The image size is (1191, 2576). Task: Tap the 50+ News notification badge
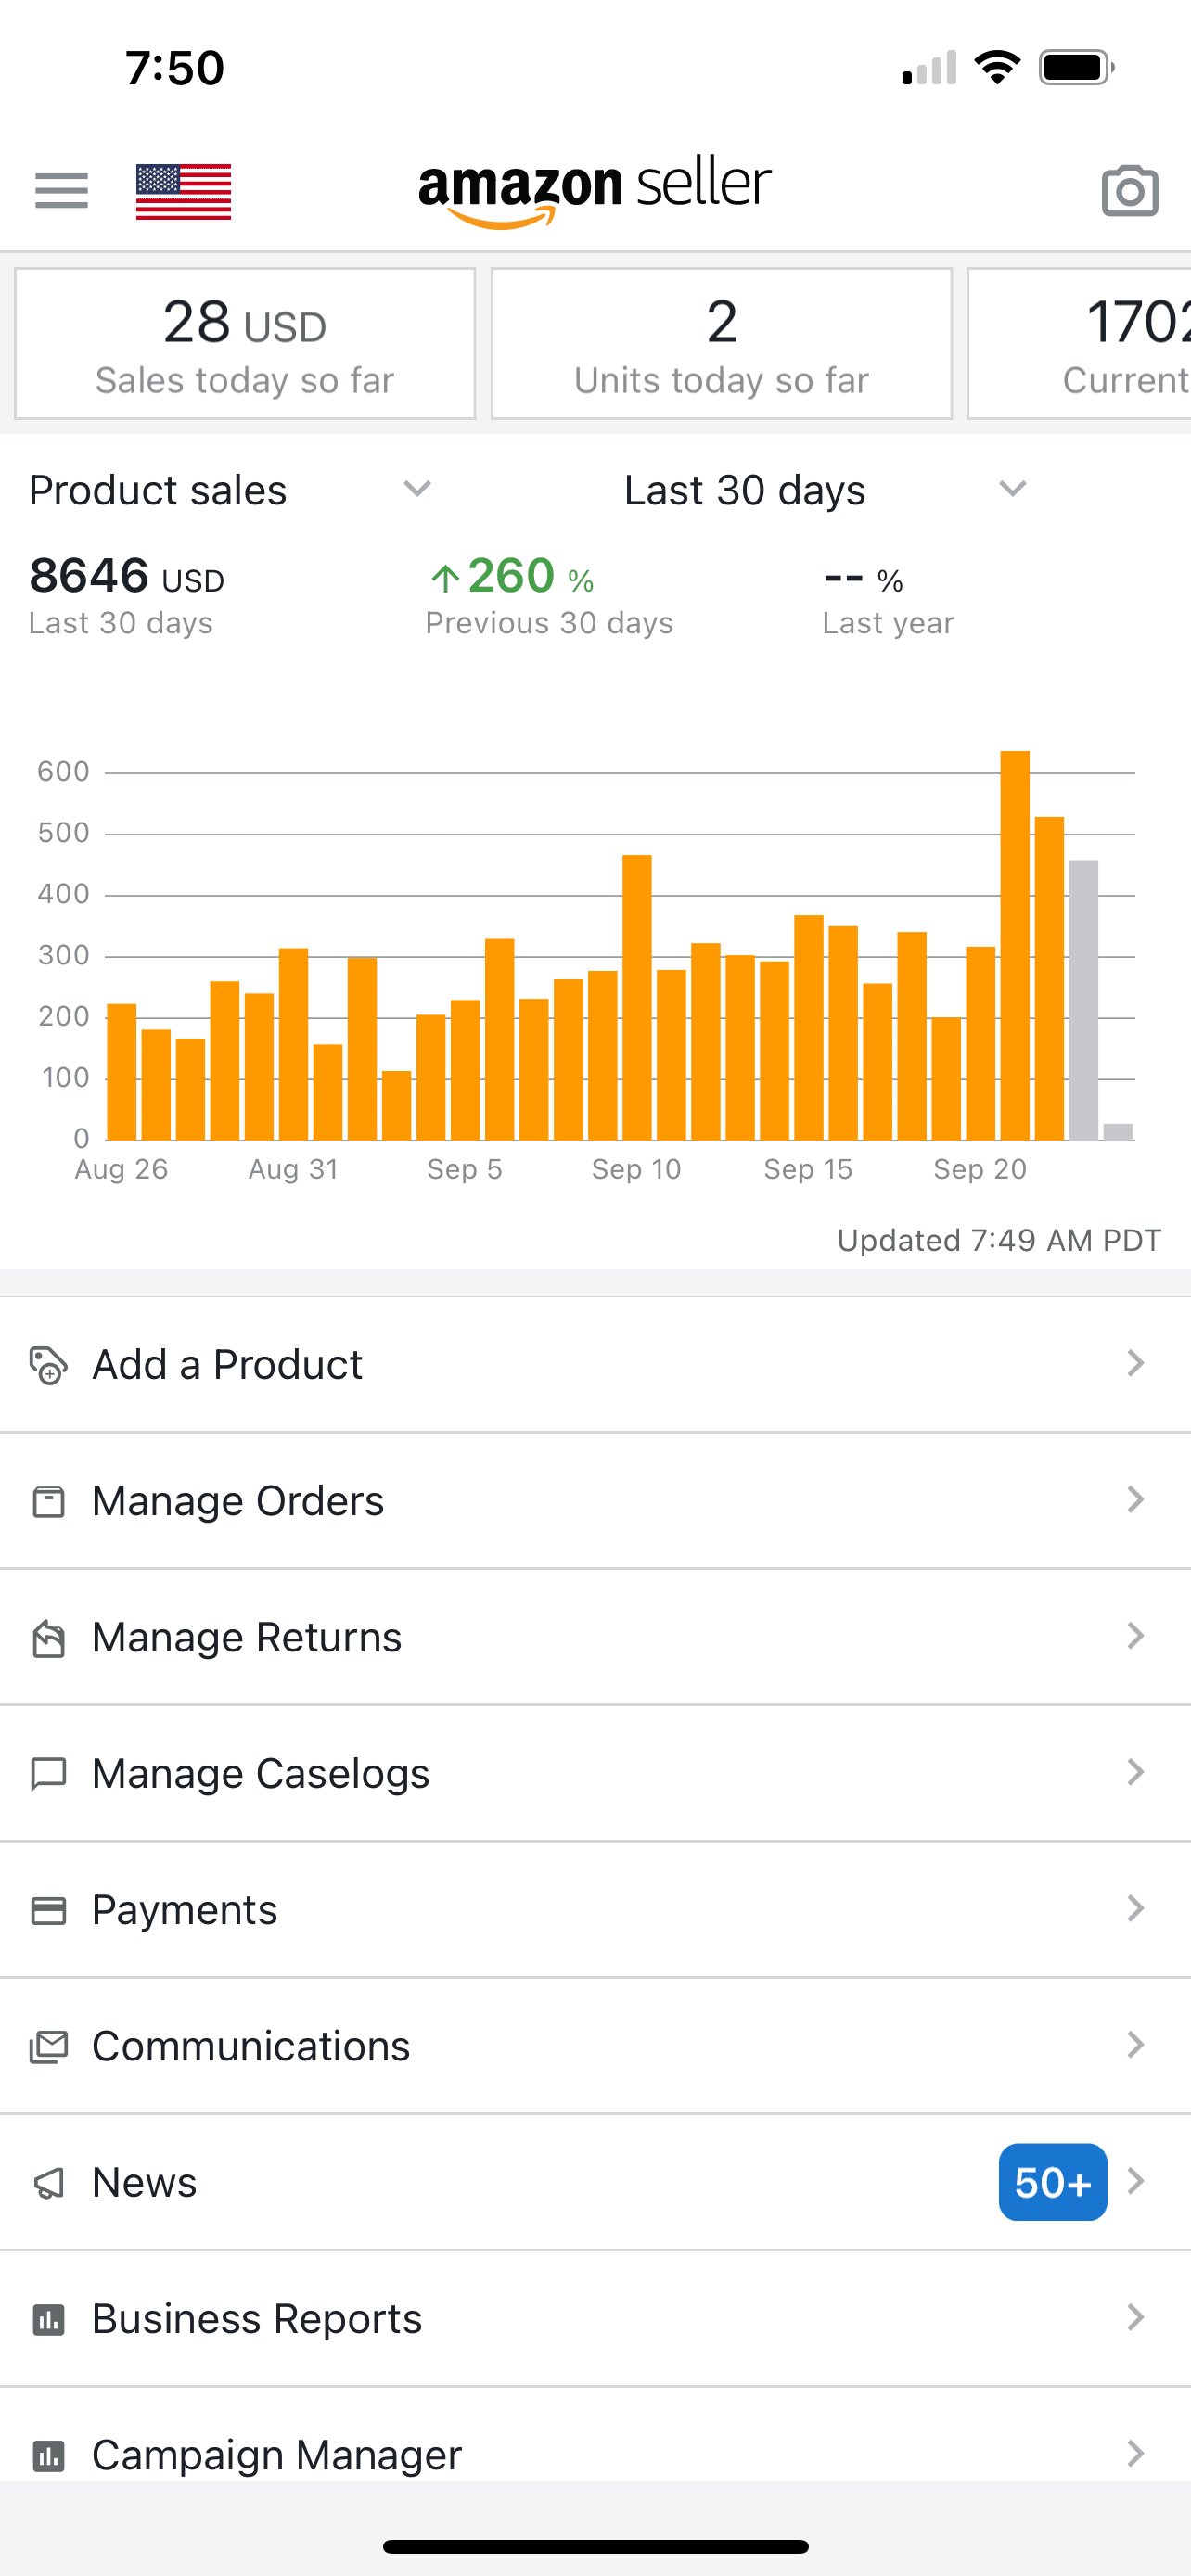(1052, 2182)
